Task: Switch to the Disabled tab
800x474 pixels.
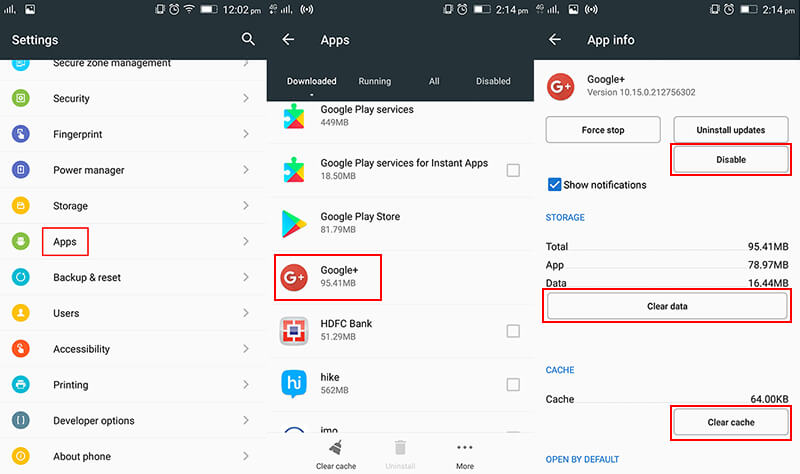Action: point(493,81)
